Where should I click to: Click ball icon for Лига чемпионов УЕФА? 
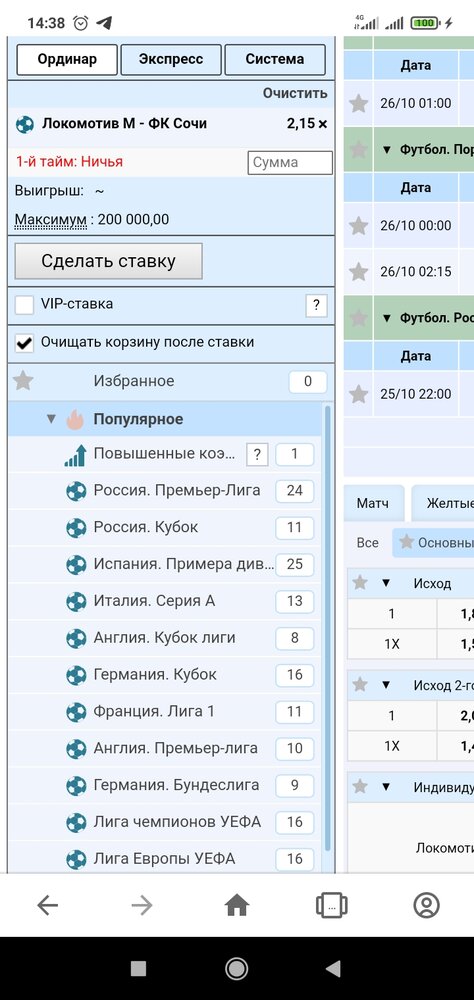(76, 822)
